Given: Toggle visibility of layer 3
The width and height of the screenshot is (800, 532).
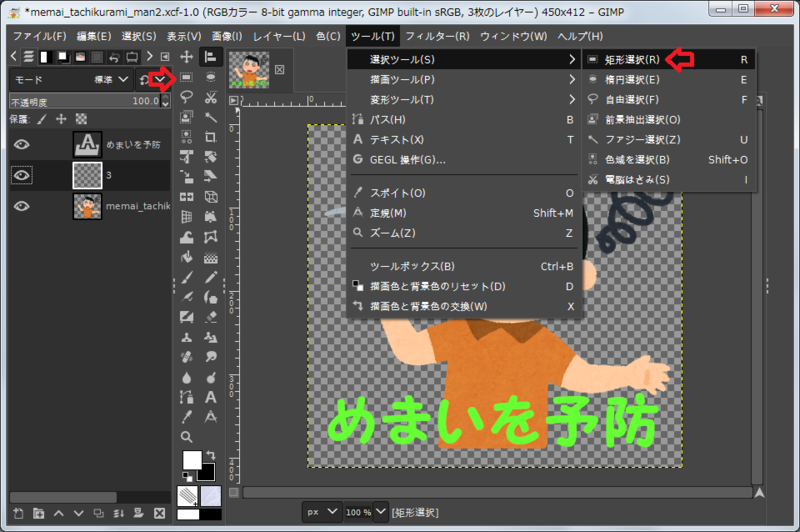Looking at the screenshot, I should point(21,175).
